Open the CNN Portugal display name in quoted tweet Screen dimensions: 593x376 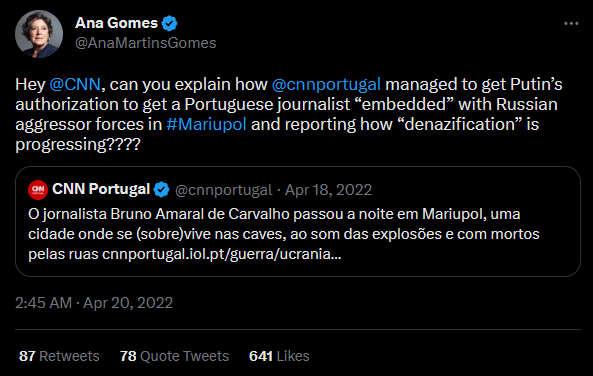coord(101,189)
